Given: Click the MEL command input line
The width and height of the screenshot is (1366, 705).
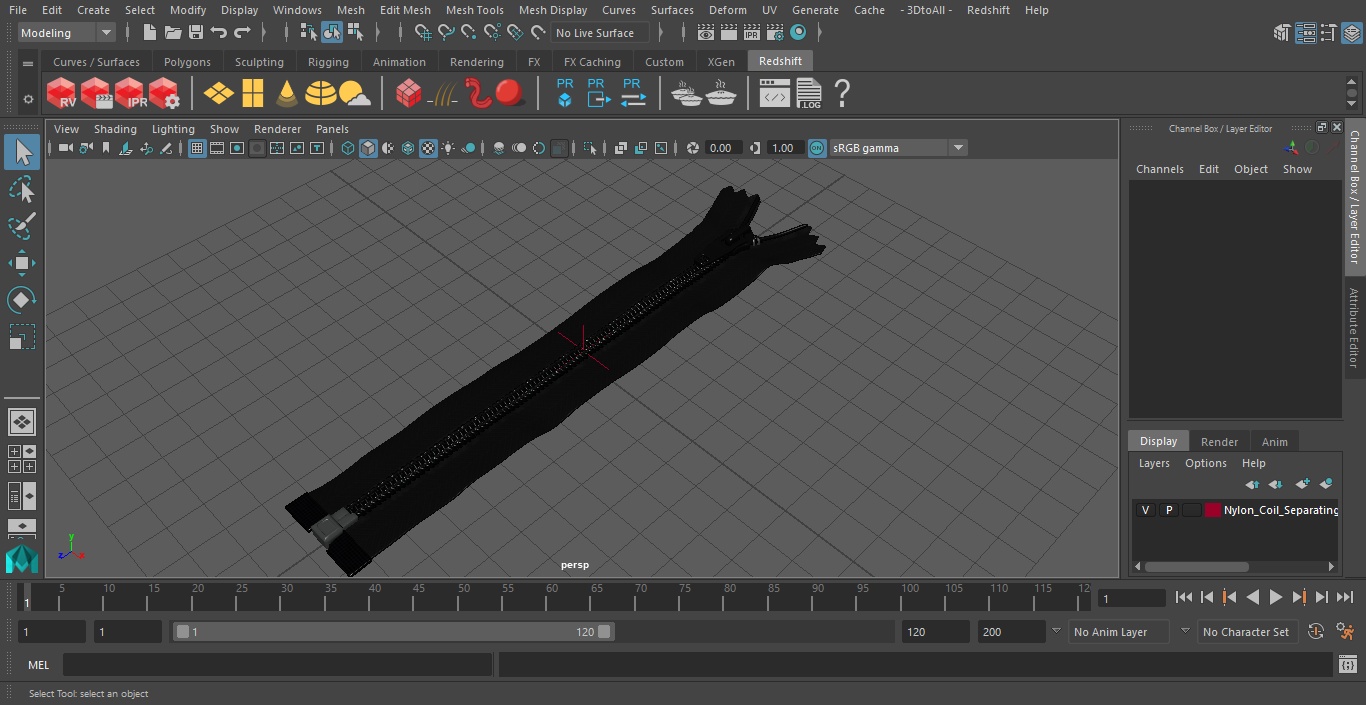Looking at the screenshot, I should click(x=277, y=665).
